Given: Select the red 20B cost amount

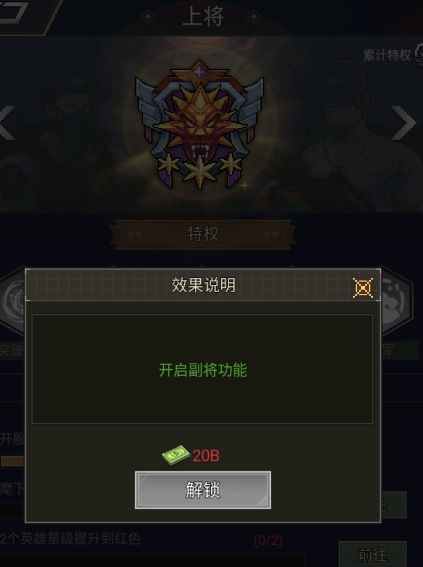Looking at the screenshot, I should click(206, 456).
